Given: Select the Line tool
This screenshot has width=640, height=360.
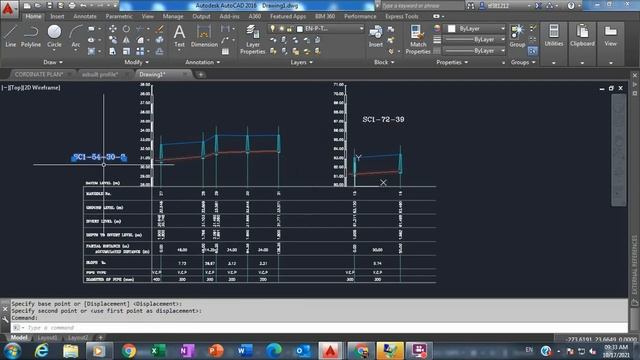Looking at the screenshot, I should (11, 36).
